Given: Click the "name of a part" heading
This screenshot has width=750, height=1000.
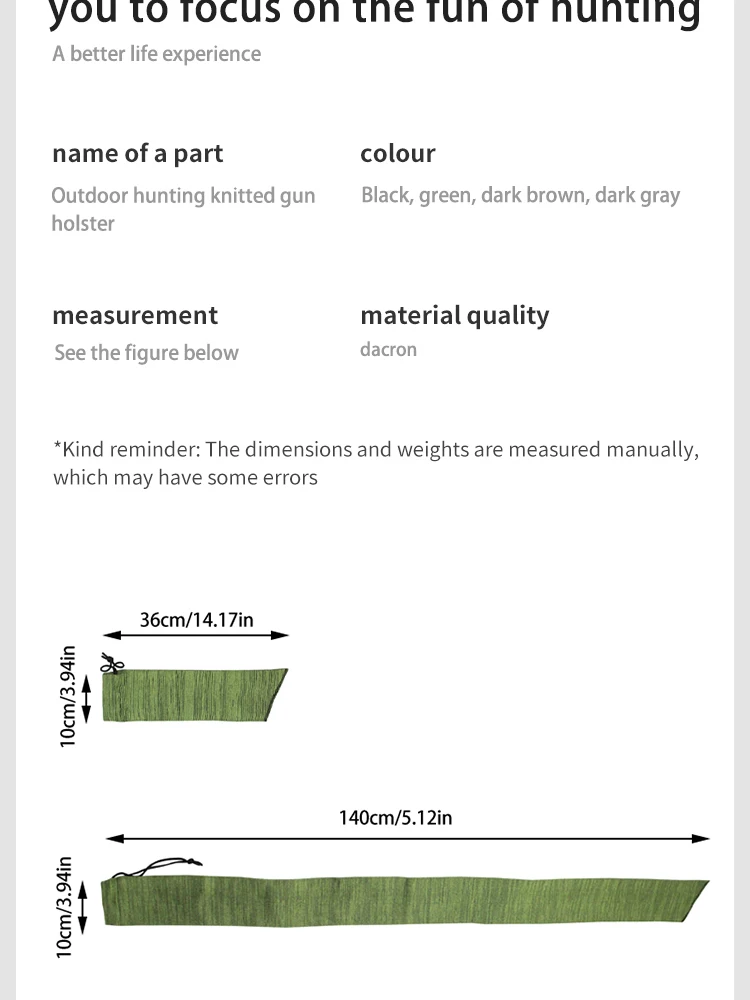Looking at the screenshot, I should pyautogui.click(x=137, y=154).
